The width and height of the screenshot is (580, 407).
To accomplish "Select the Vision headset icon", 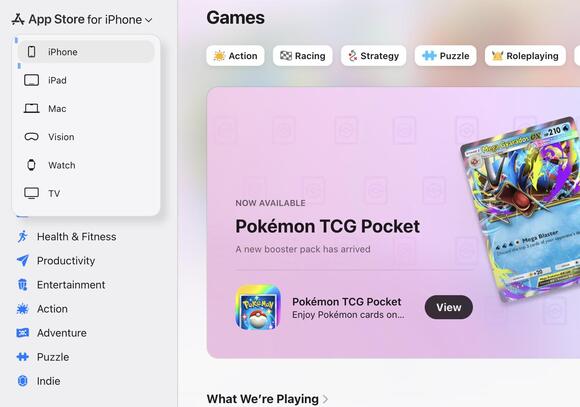I will tap(31, 137).
